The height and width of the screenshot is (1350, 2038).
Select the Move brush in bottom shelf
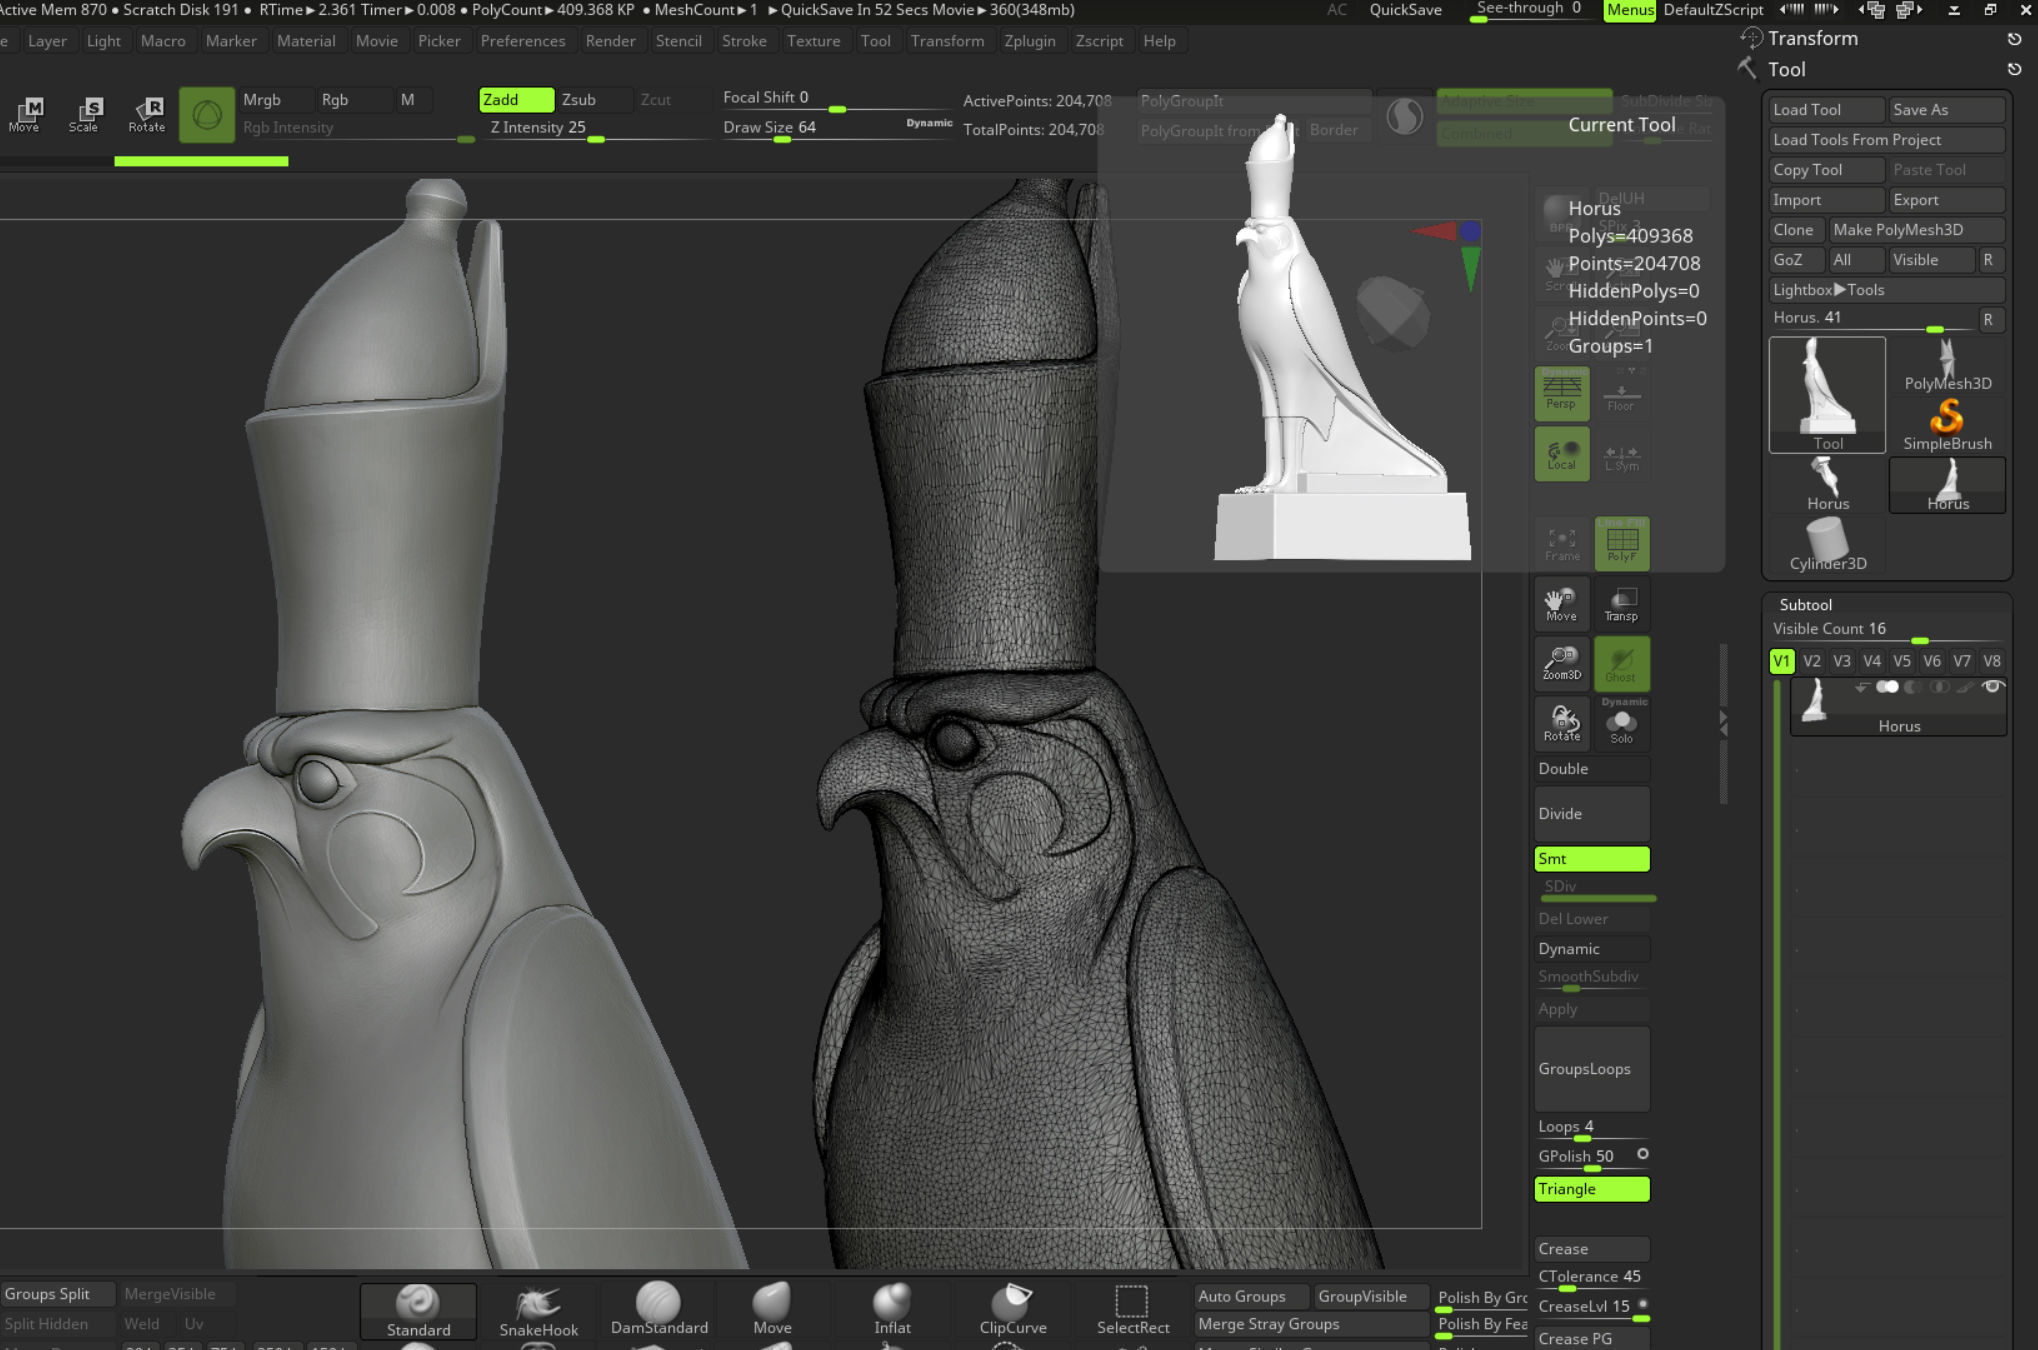(772, 1311)
